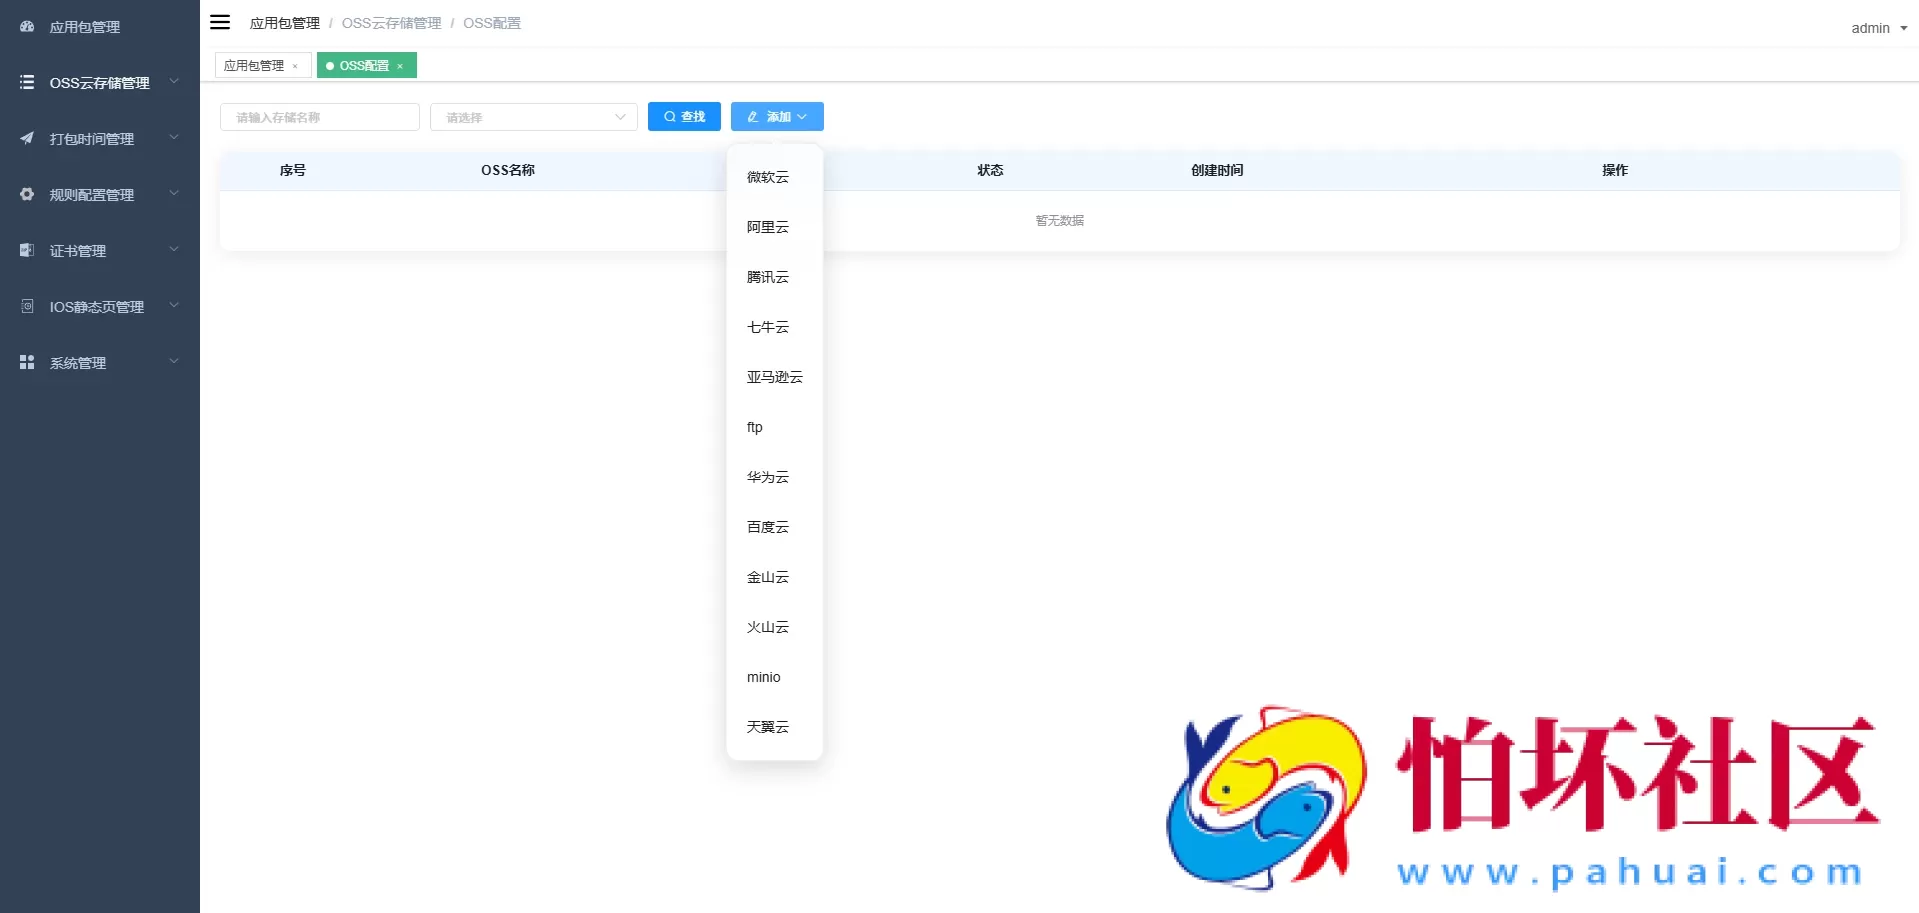Select the 应用包管理 dashboard icon

click(26, 27)
